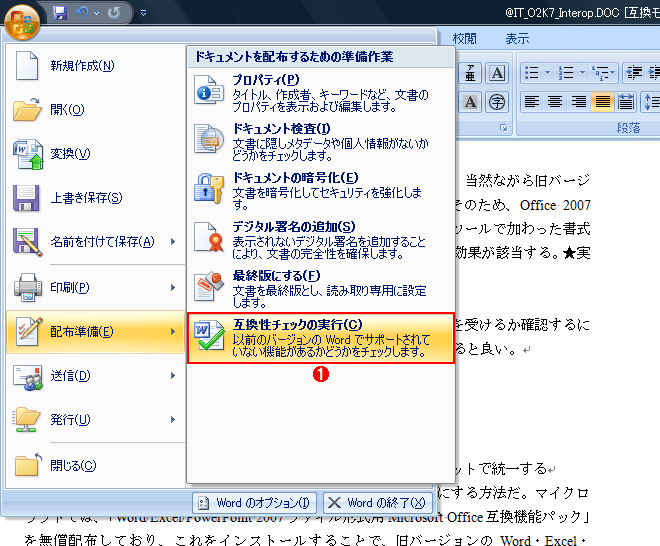Image resolution: width=660 pixels, height=546 pixels.
Task: Choose 変換(V) in the Office menu
Action: coord(96,154)
